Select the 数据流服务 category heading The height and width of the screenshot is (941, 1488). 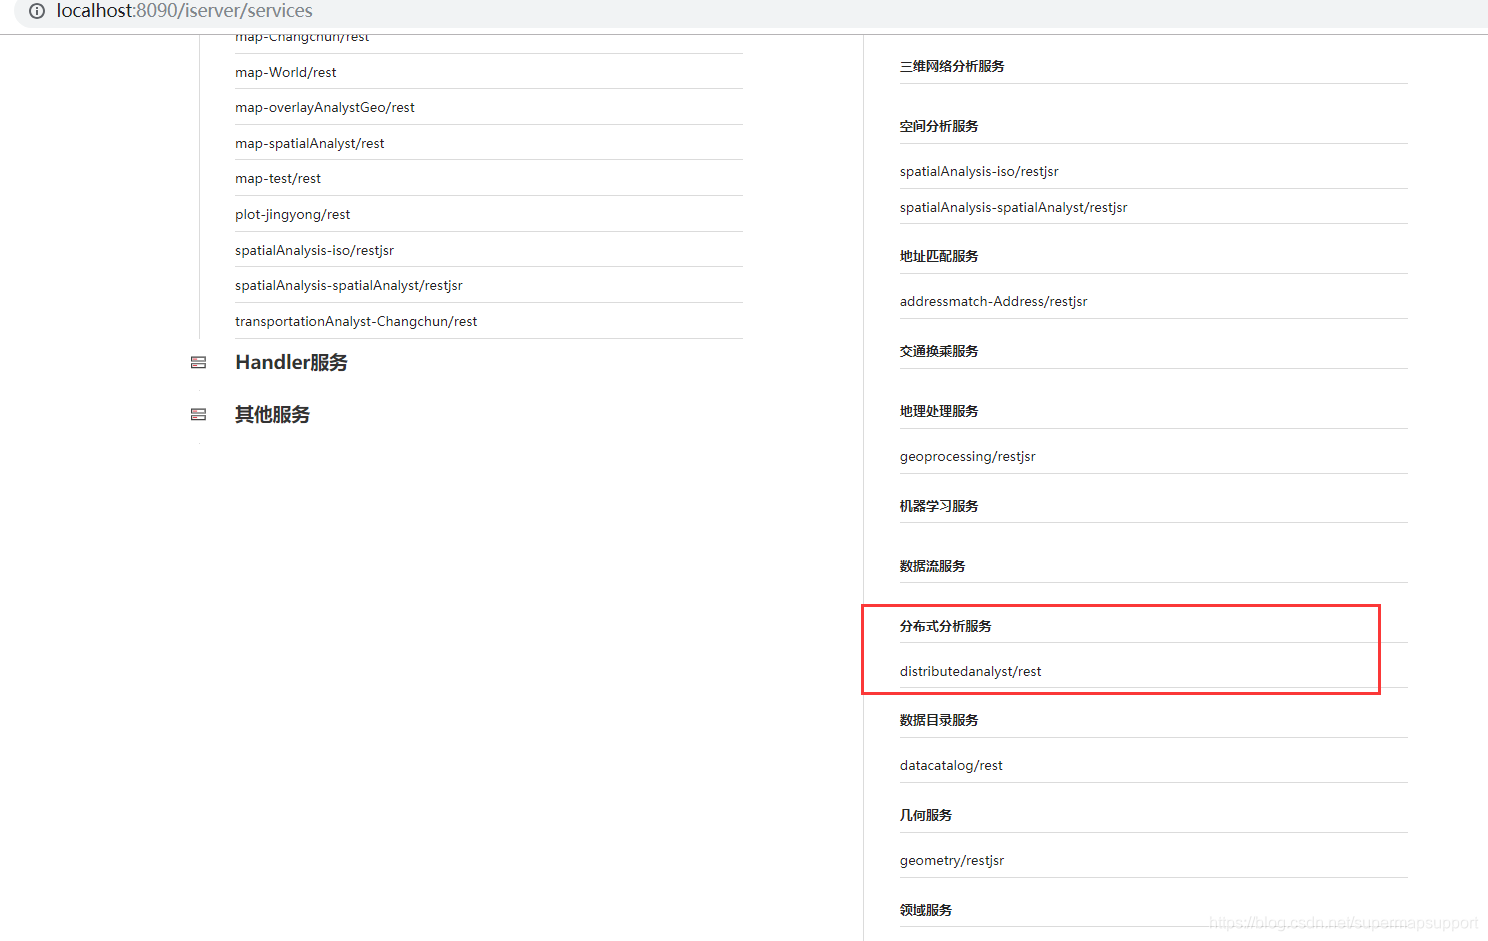click(932, 566)
